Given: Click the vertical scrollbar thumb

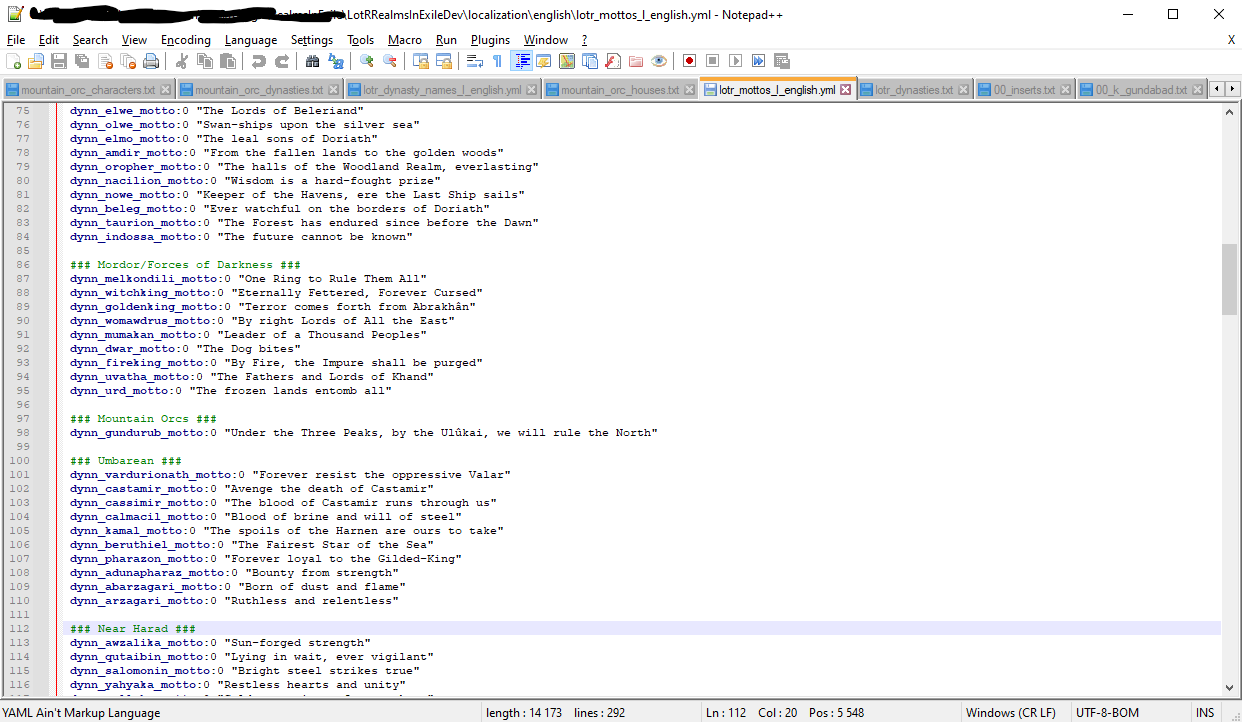Looking at the screenshot, I should click(x=1229, y=278).
